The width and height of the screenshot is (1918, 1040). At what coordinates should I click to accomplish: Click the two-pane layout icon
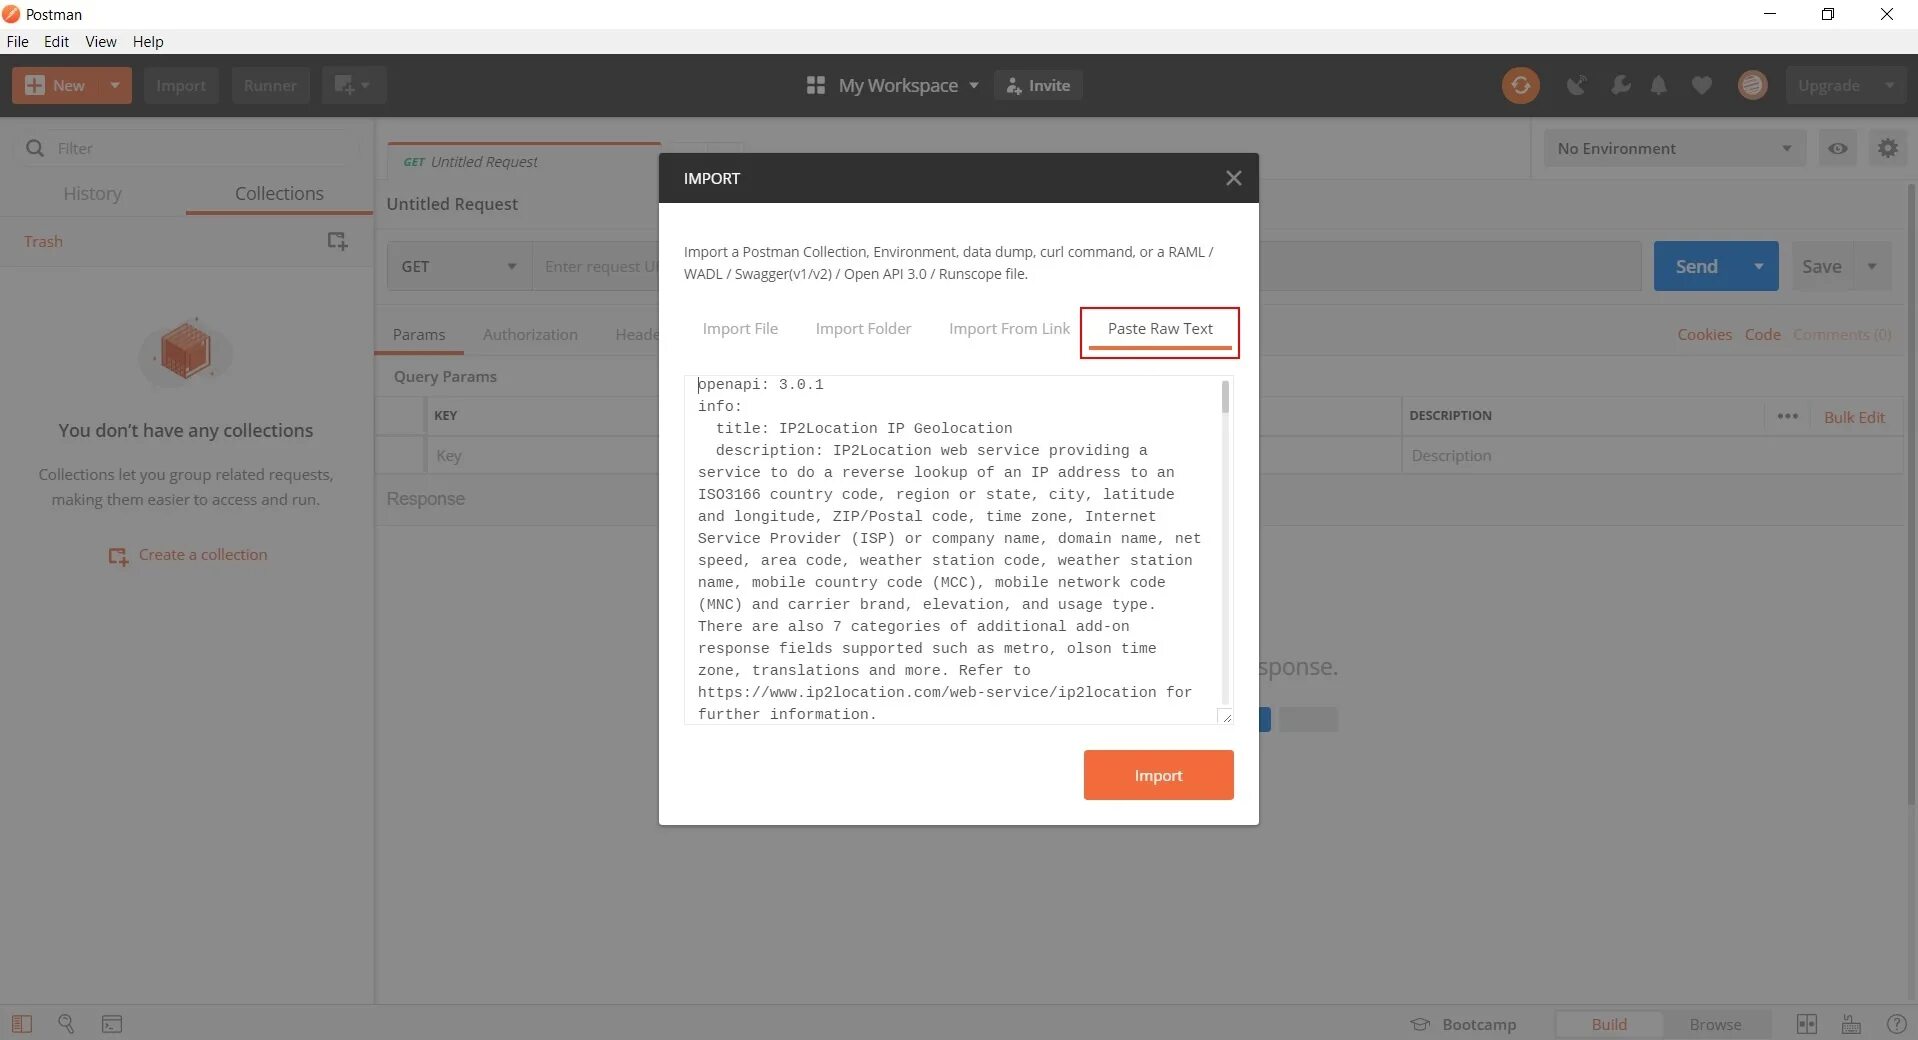click(1806, 1024)
